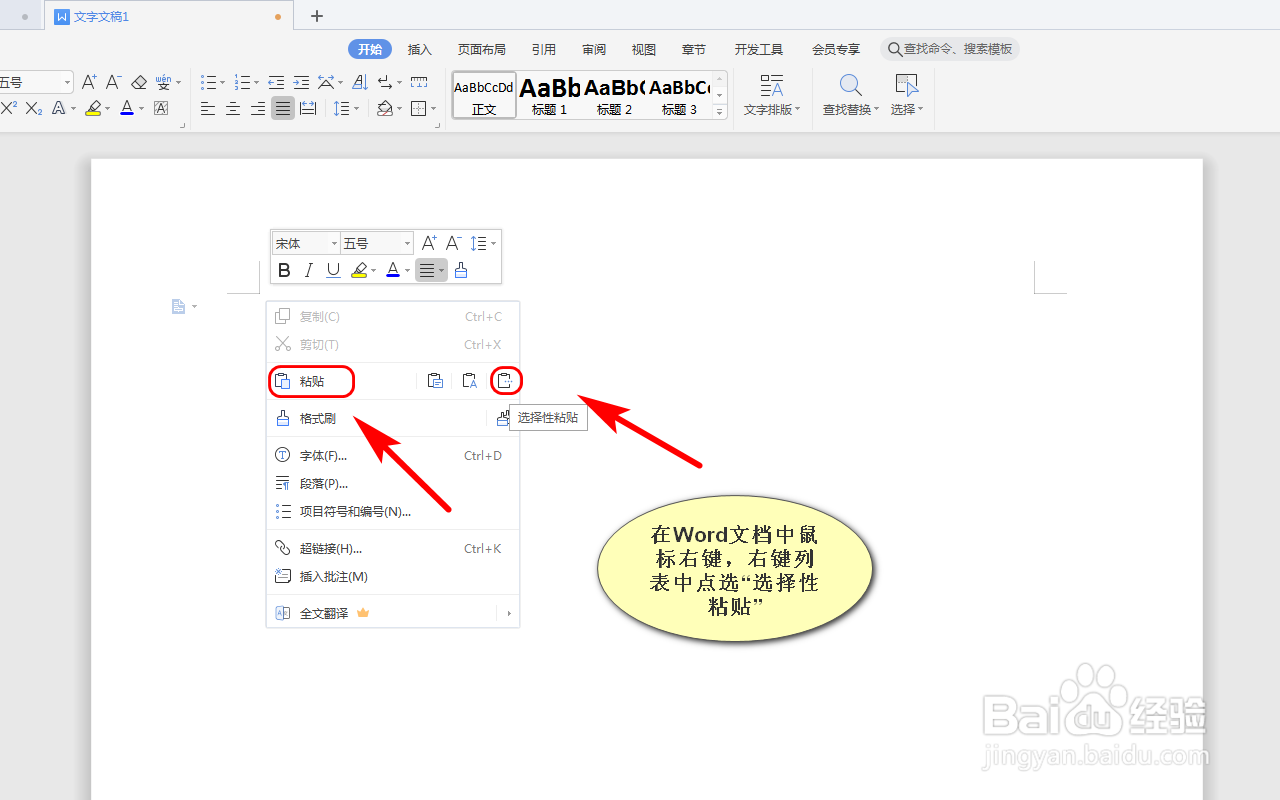Viewport: 1280px width, 800px height.
Task: Apply ribbon blue font color
Action: (127, 108)
